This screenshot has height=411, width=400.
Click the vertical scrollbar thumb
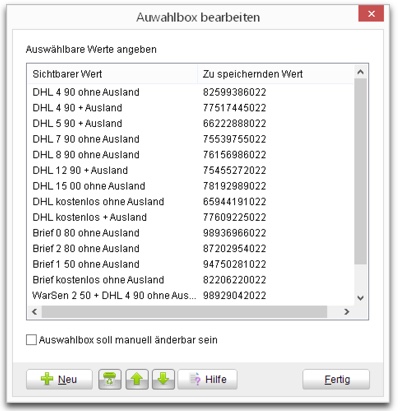pos(360,172)
